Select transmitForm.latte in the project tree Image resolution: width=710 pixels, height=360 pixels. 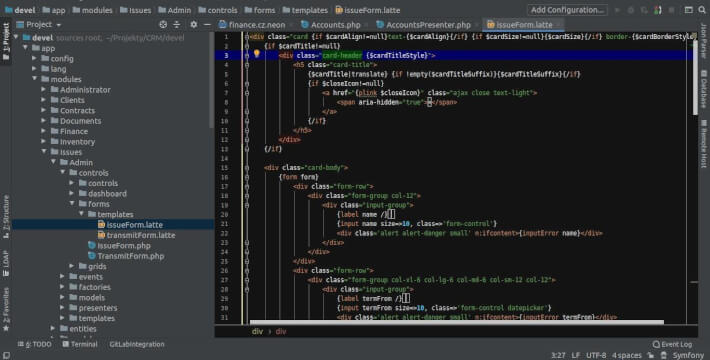[x=141, y=235]
